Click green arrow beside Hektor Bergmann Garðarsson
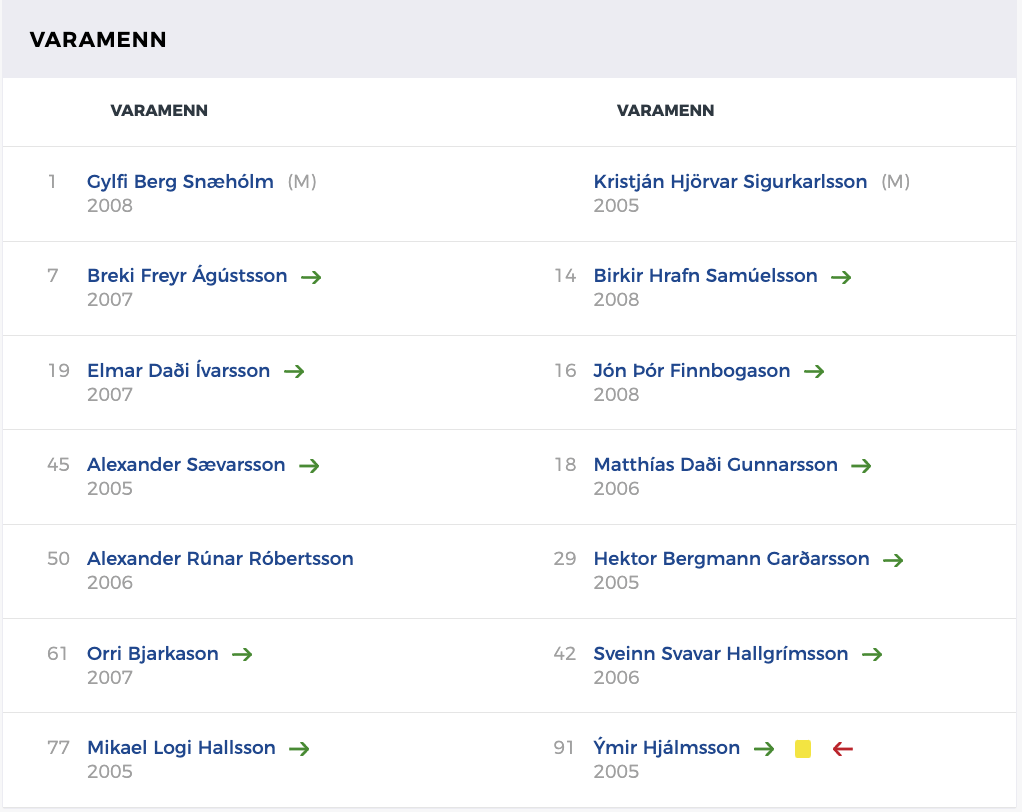The image size is (1022, 812). pos(893,560)
